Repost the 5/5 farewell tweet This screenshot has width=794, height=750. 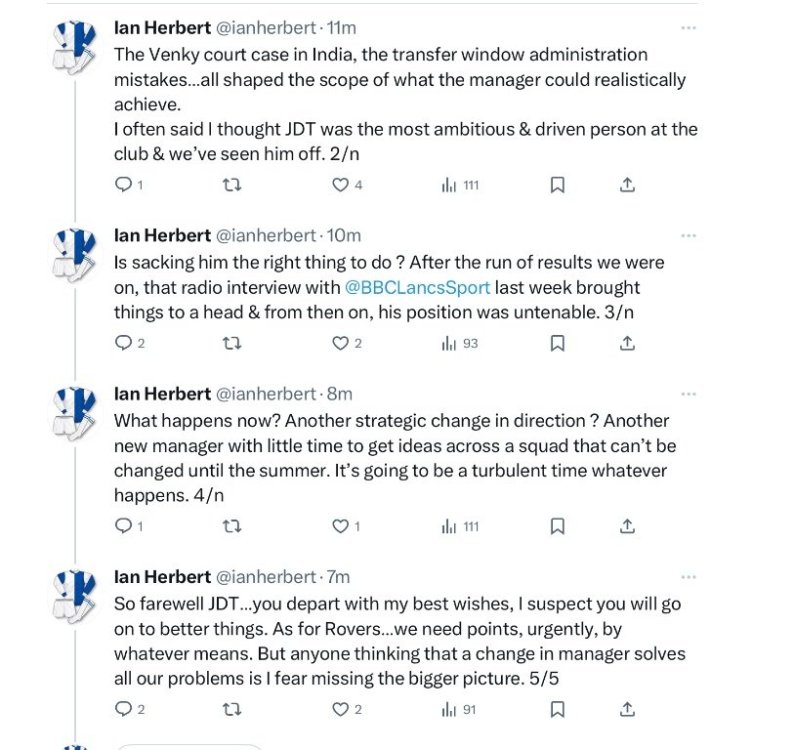pyautogui.click(x=232, y=709)
